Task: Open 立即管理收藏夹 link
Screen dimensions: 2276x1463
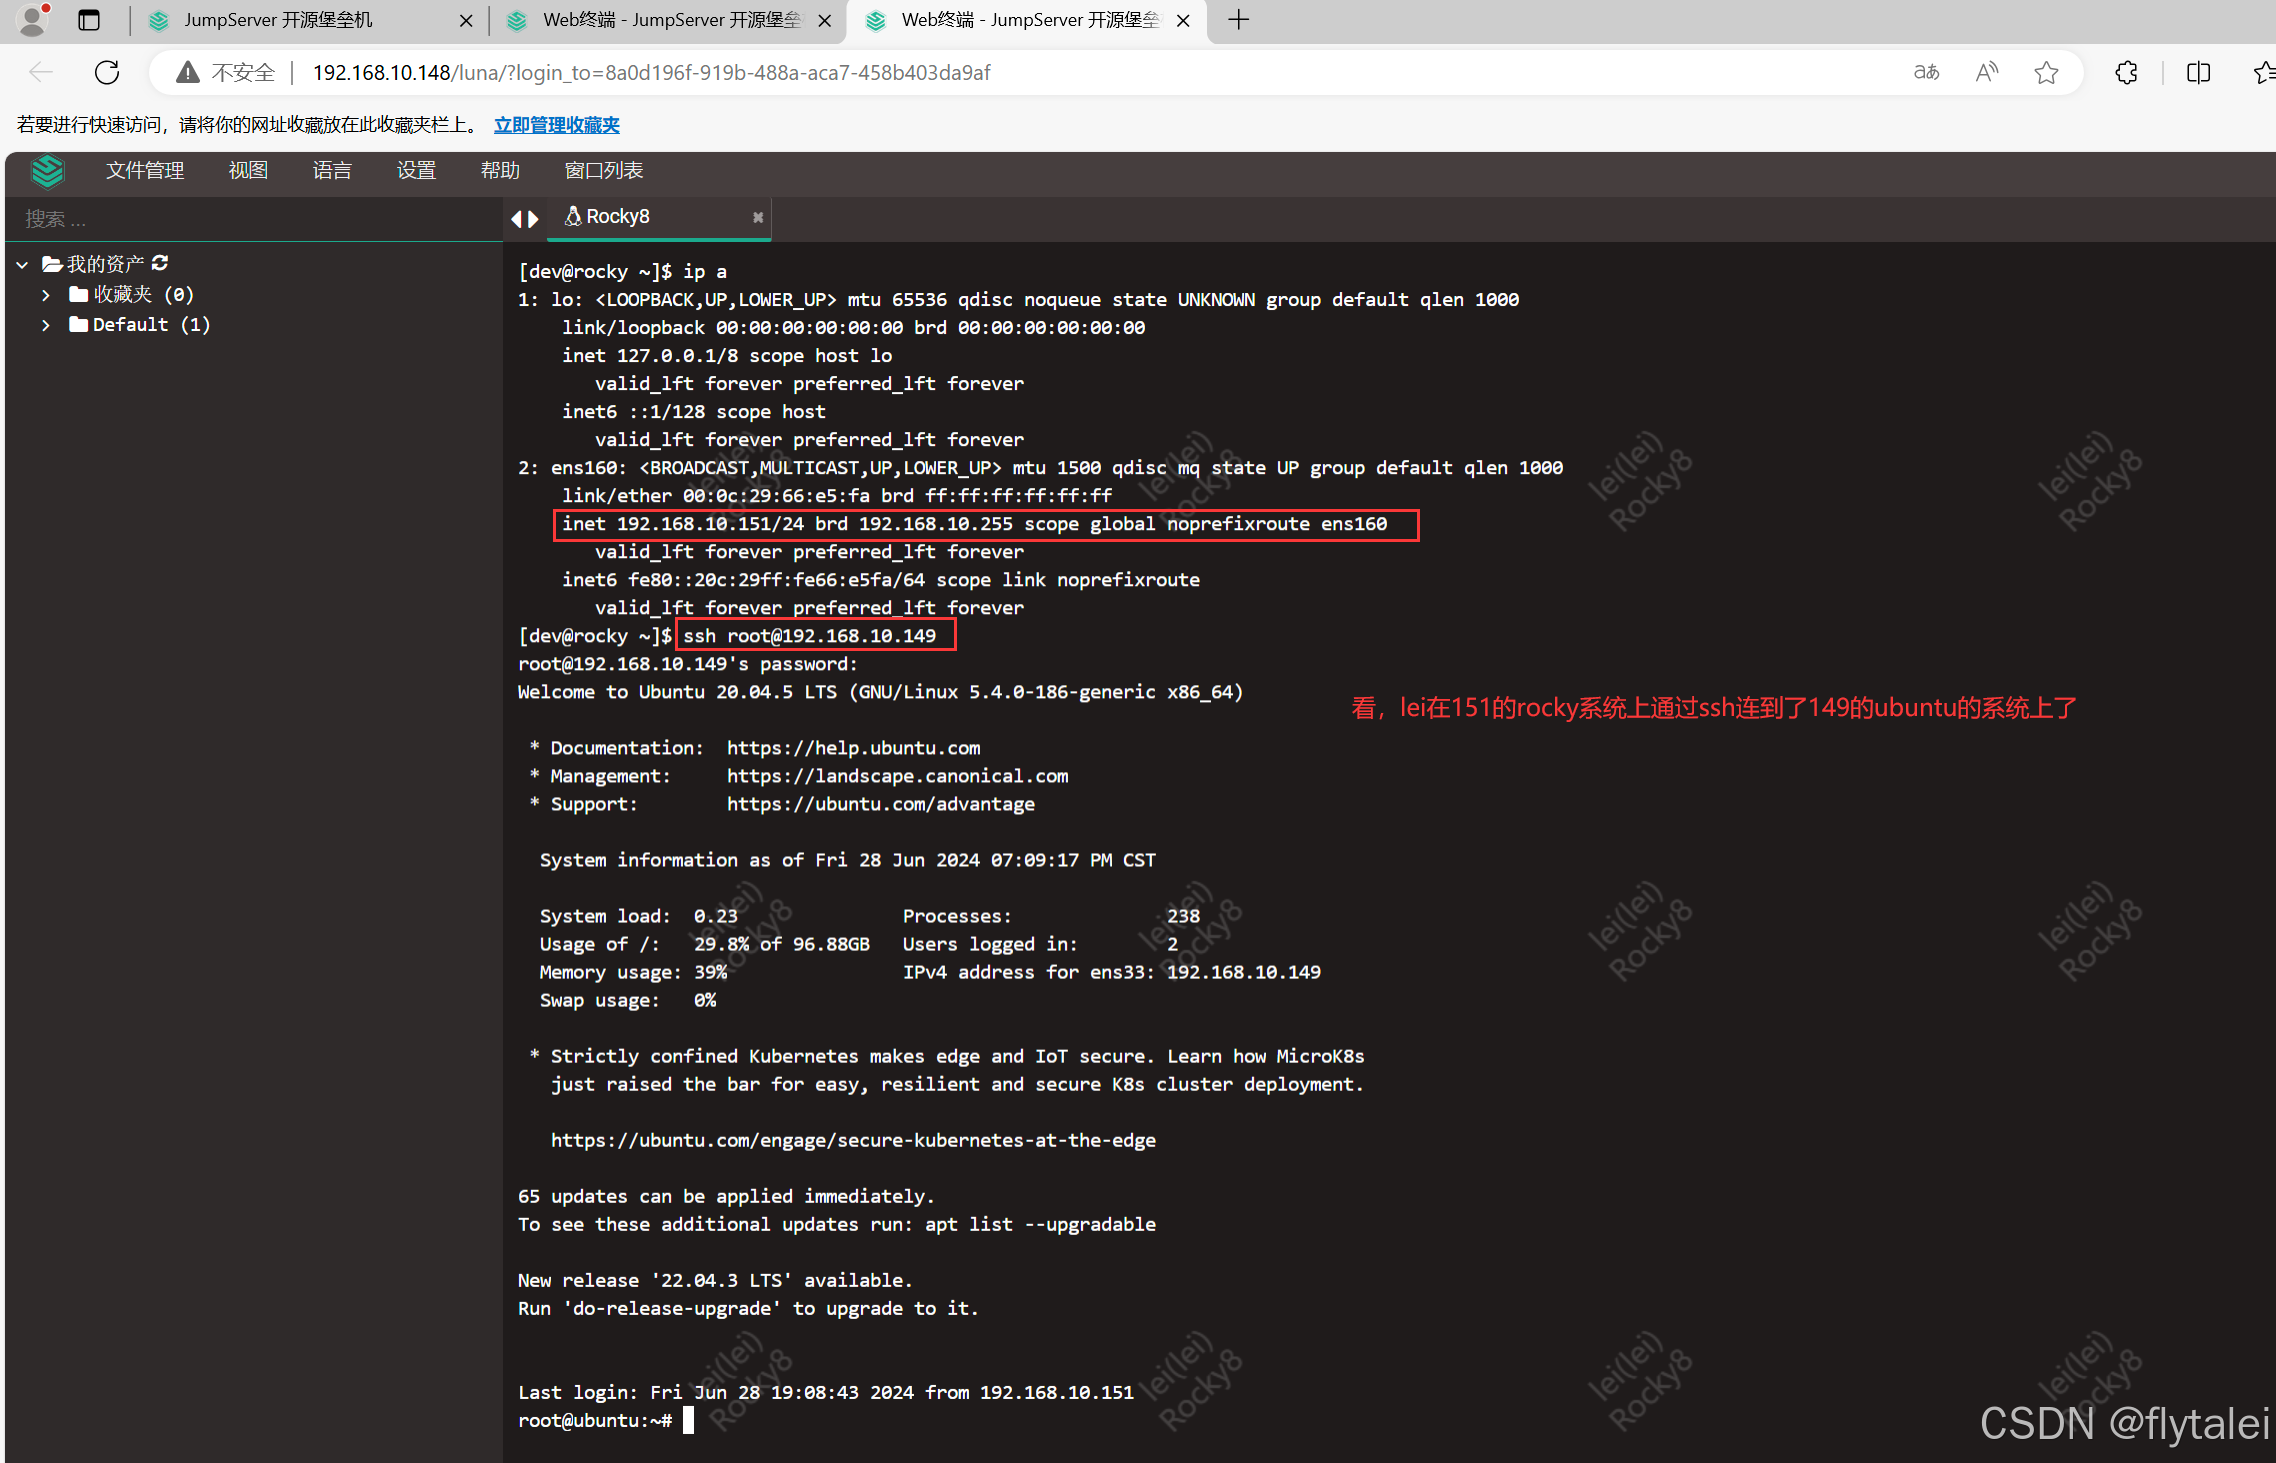Action: [557, 125]
